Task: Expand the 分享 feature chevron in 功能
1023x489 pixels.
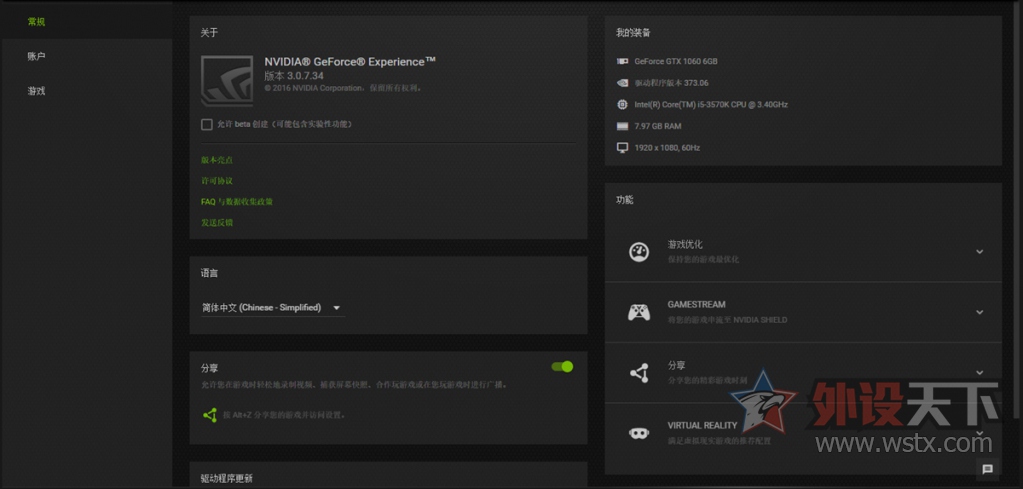Action: click(979, 372)
